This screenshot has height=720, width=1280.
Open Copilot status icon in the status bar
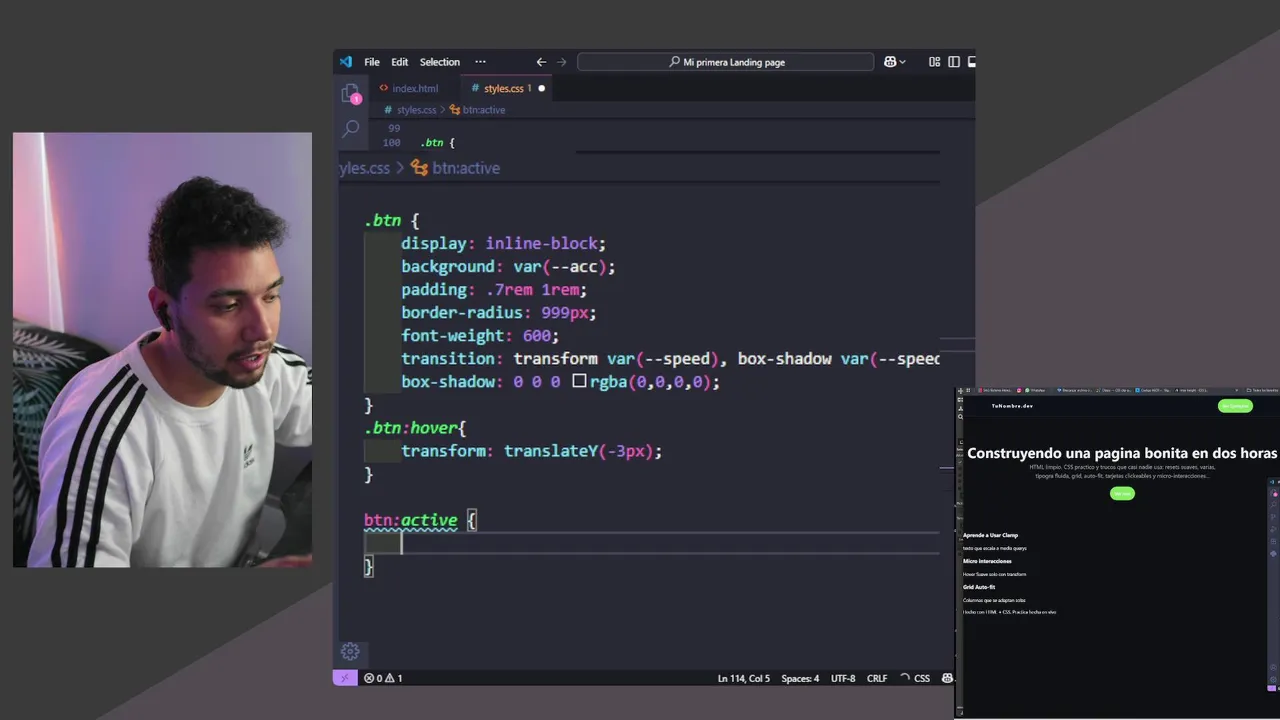tap(947, 678)
